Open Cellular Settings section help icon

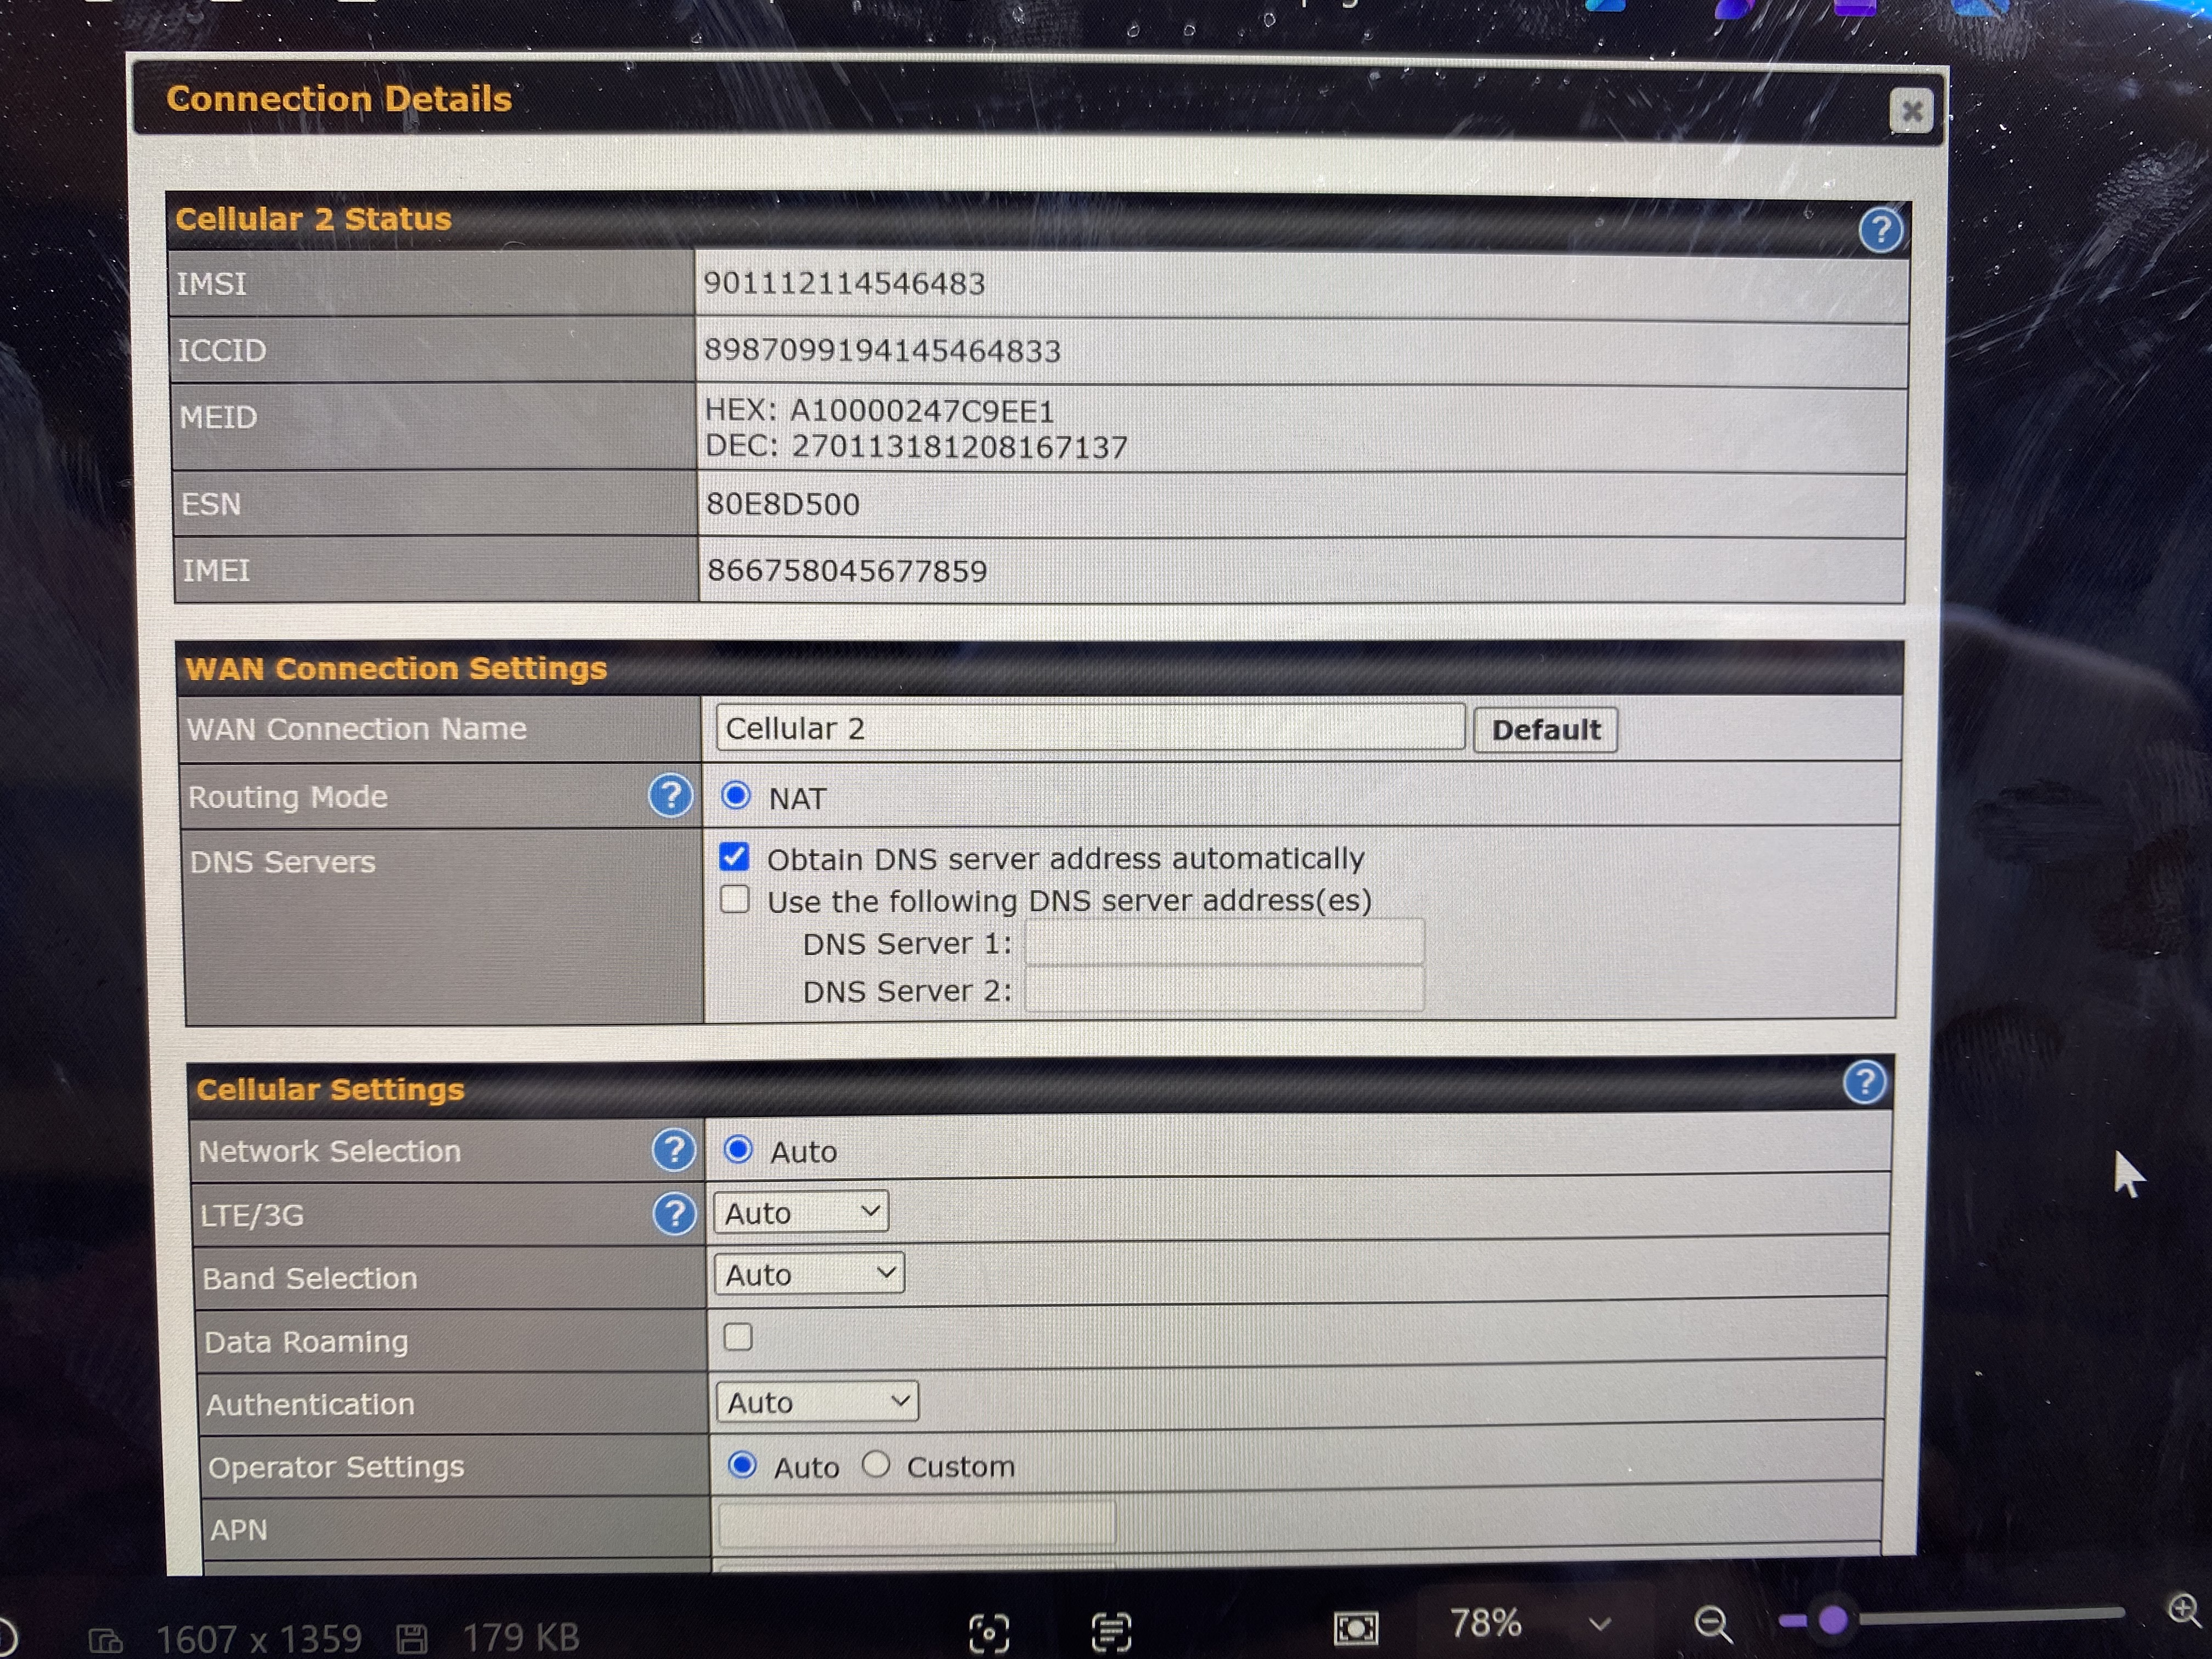tap(1865, 1082)
